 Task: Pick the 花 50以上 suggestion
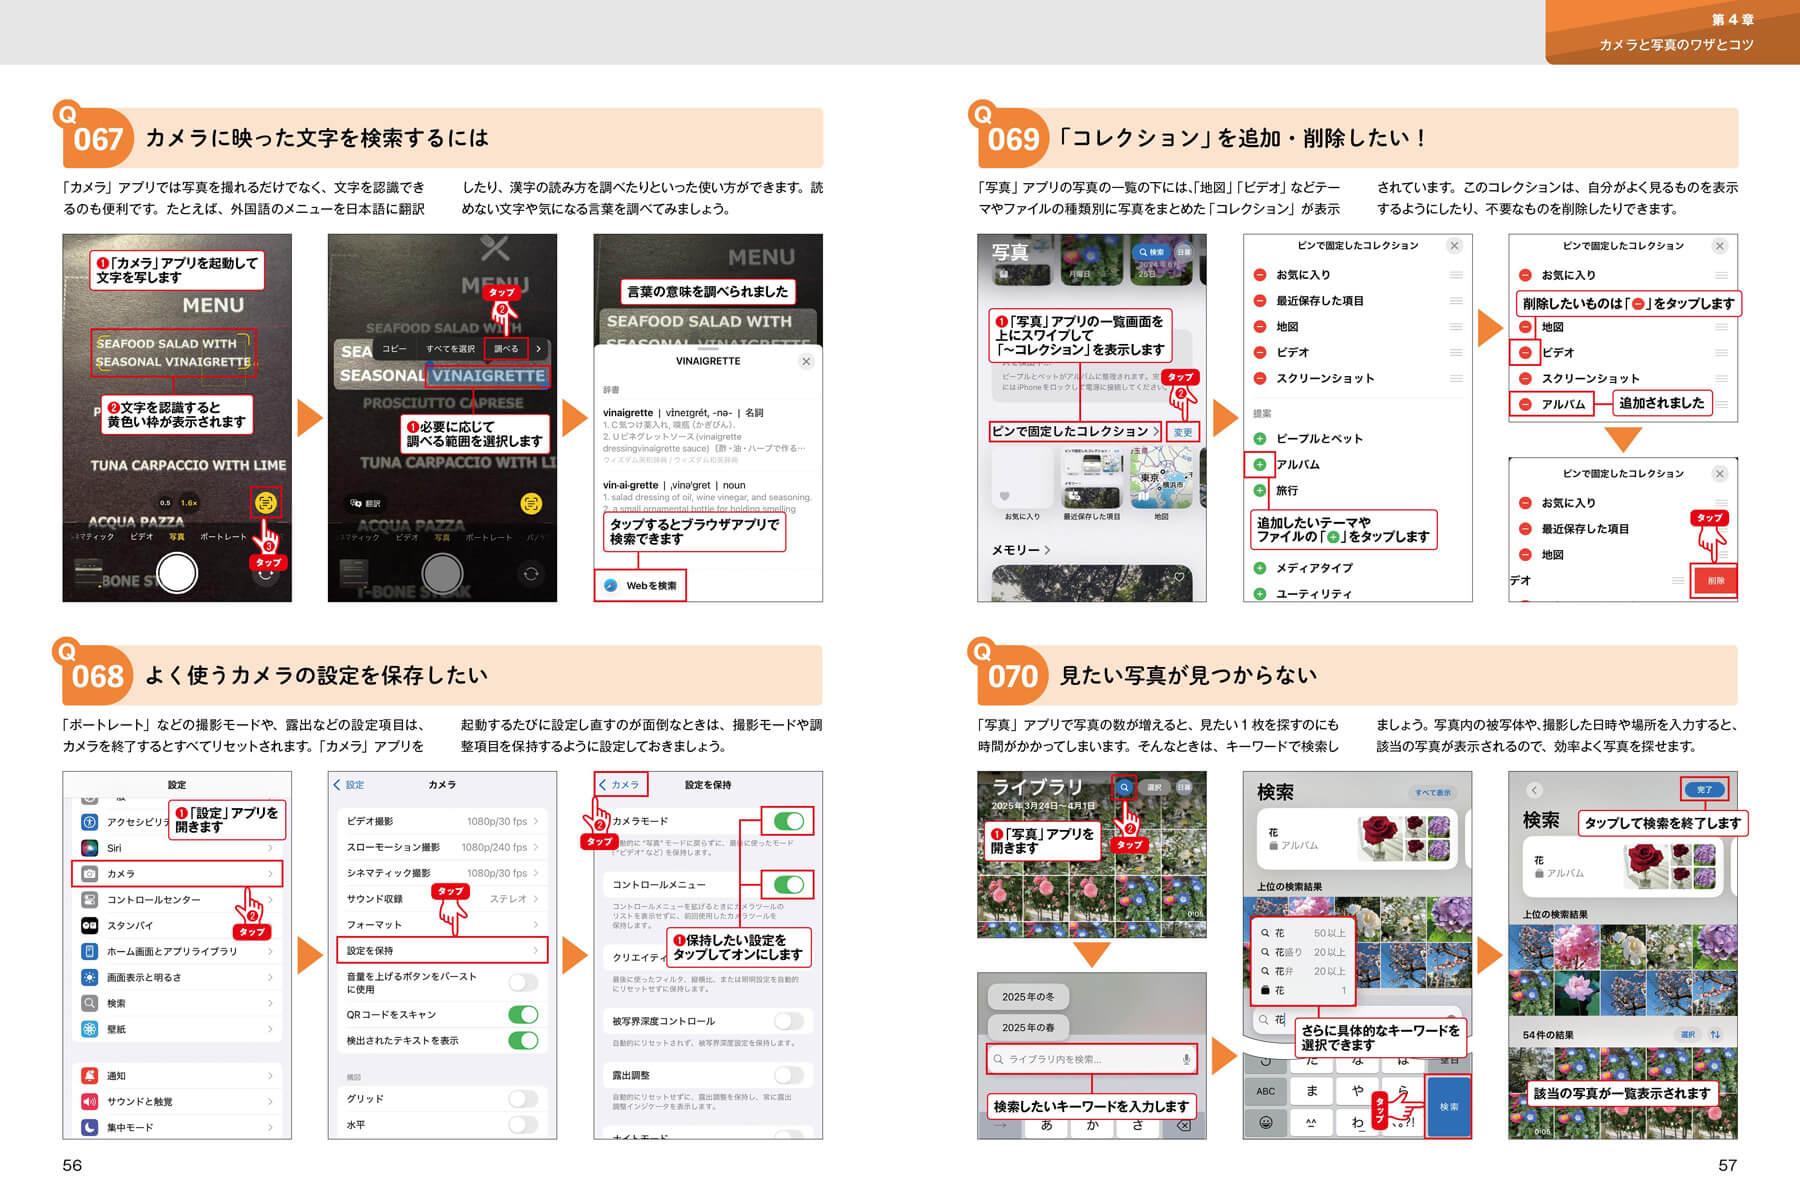tap(1303, 933)
